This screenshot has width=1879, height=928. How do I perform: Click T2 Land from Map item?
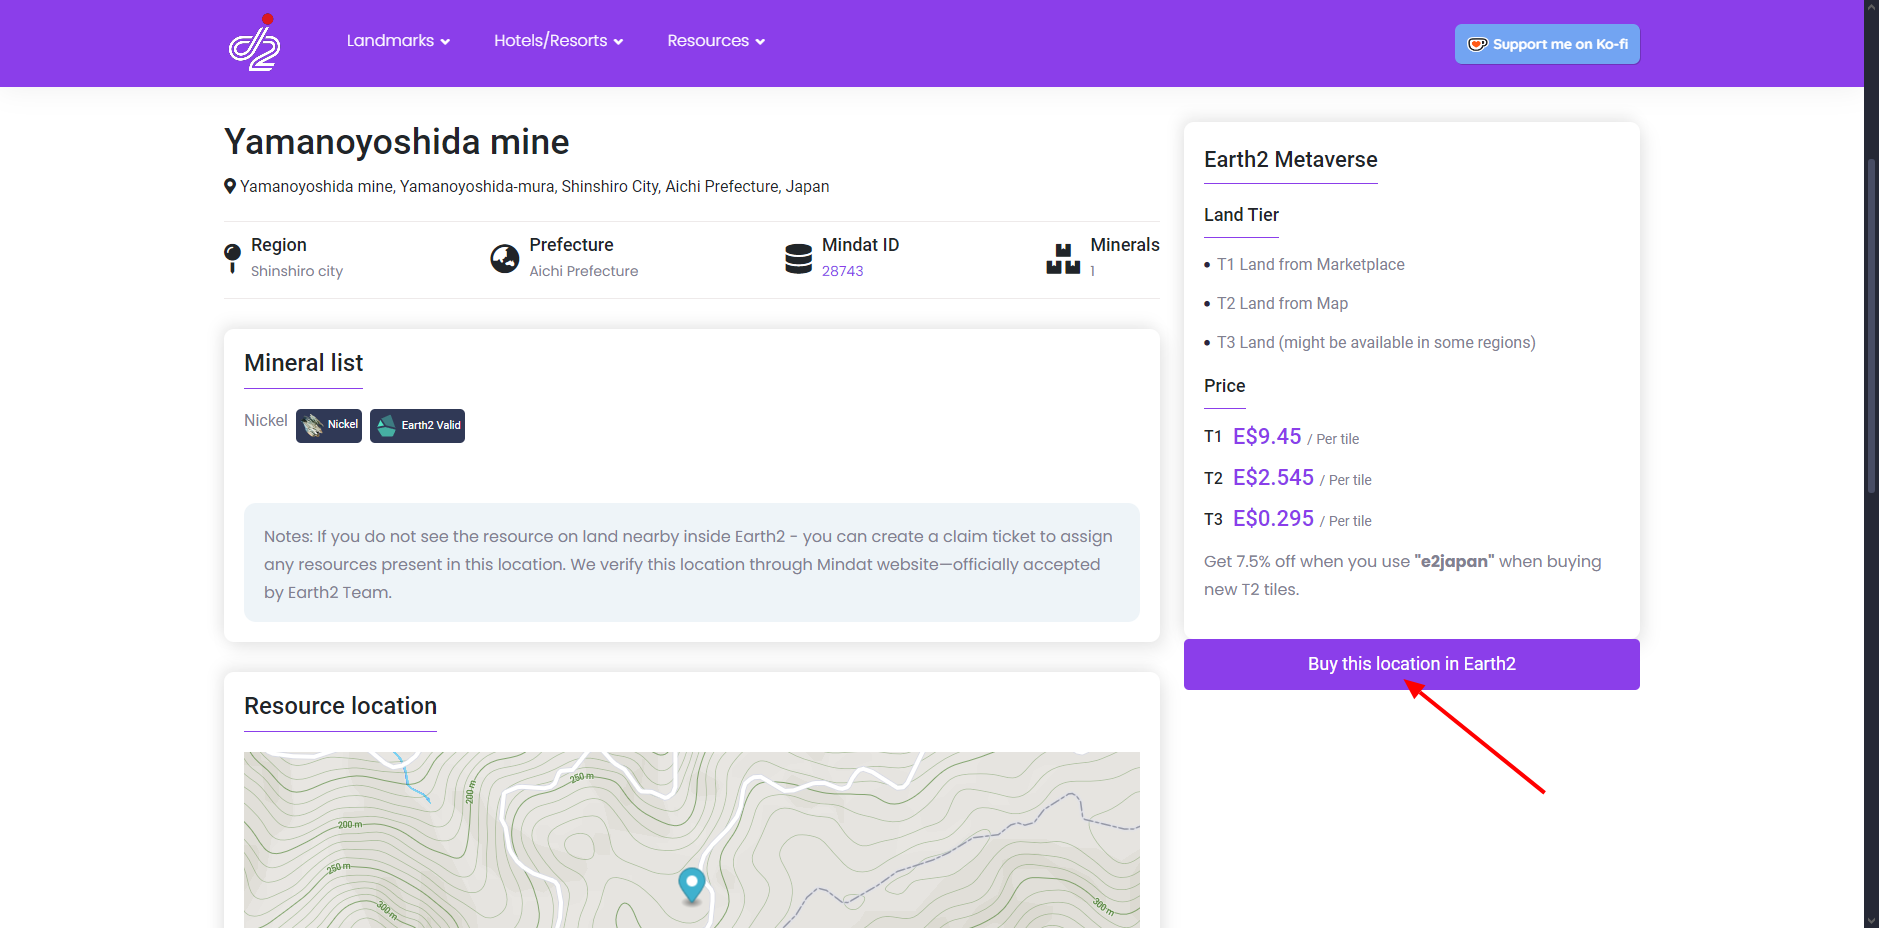click(1282, 303)
